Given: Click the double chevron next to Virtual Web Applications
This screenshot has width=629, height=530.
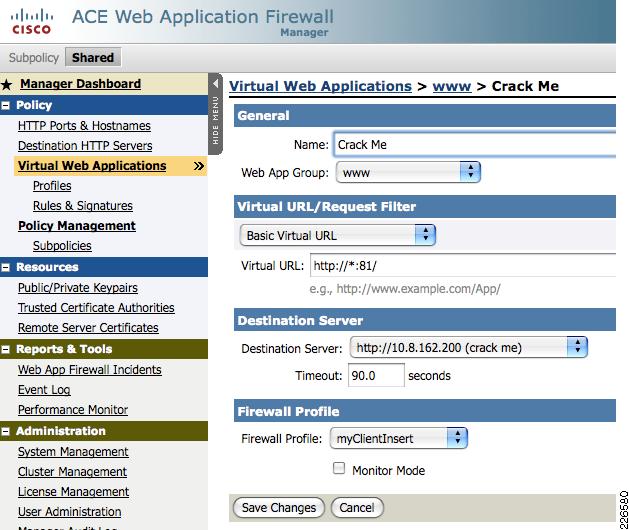Looking at the screenshot, I should click(199, 166).
